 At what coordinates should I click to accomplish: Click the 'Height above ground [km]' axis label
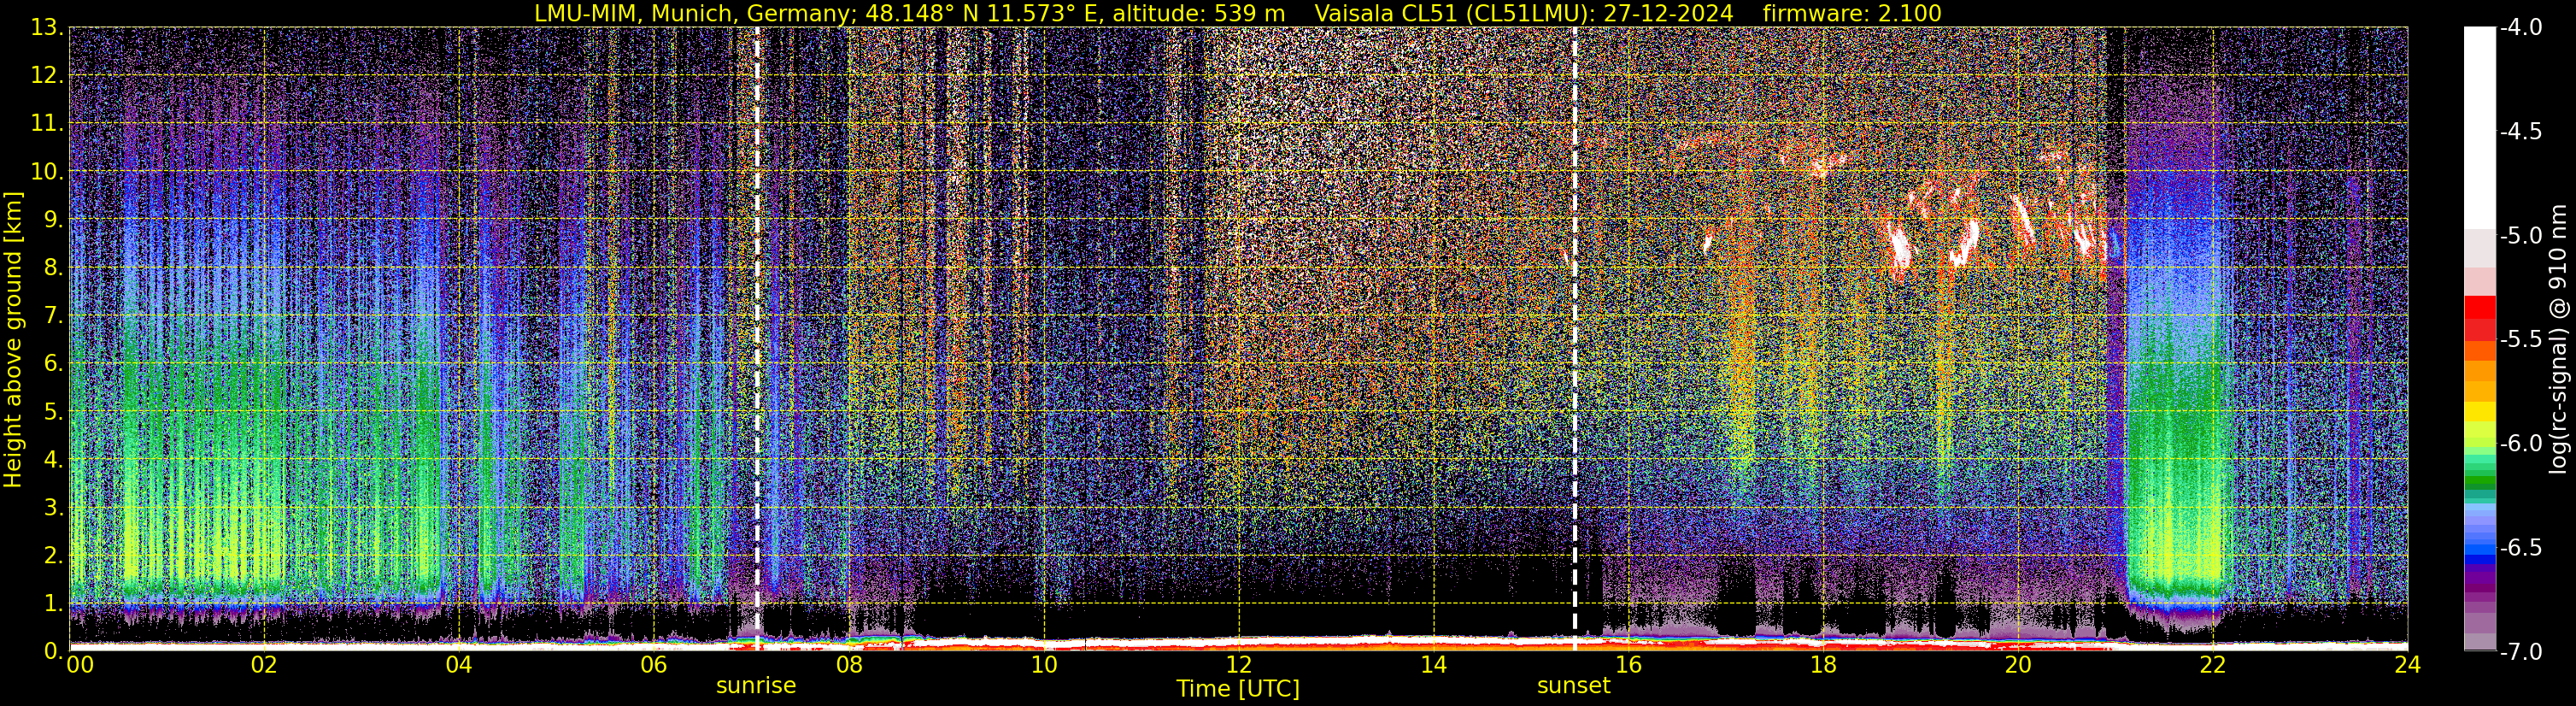tap(13, 339)
